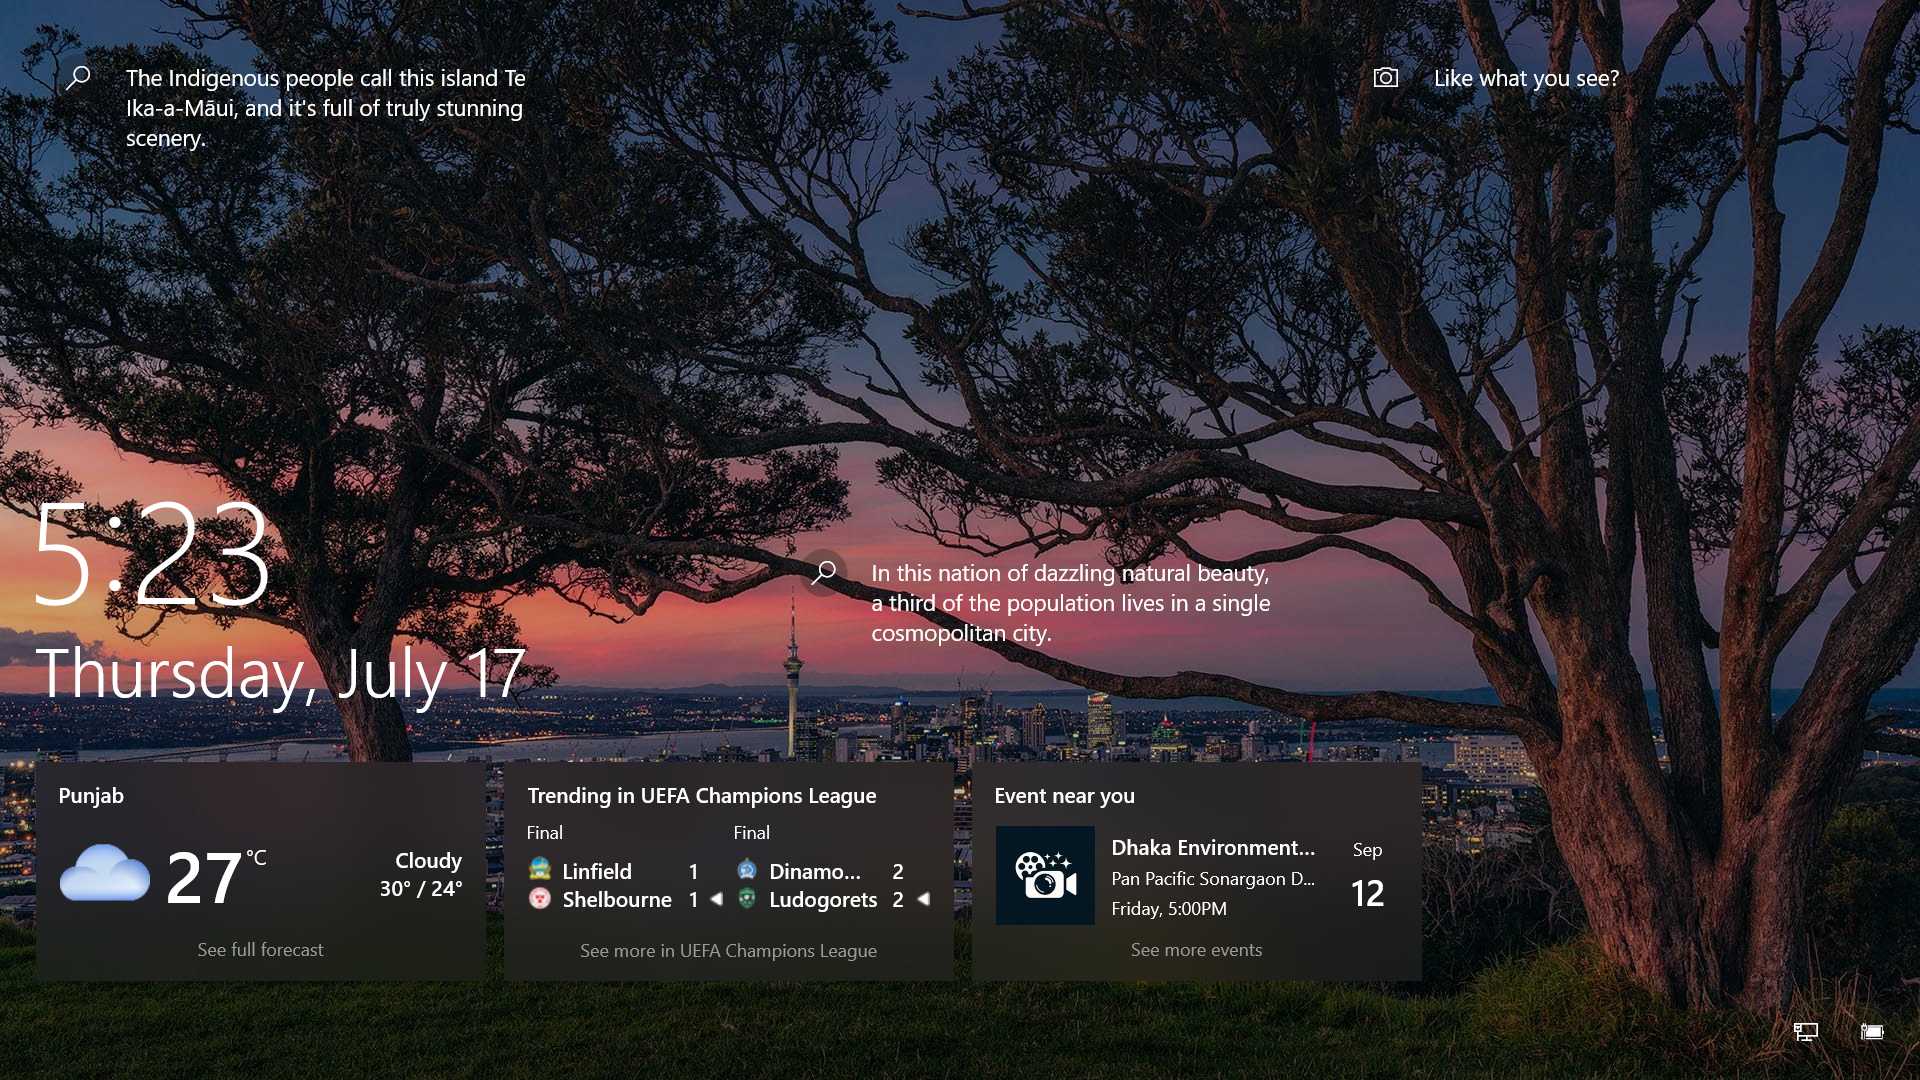Screen dimensions: 1920x1080
Task: Click the network status icon
Action: (x=1806, y=1031)
